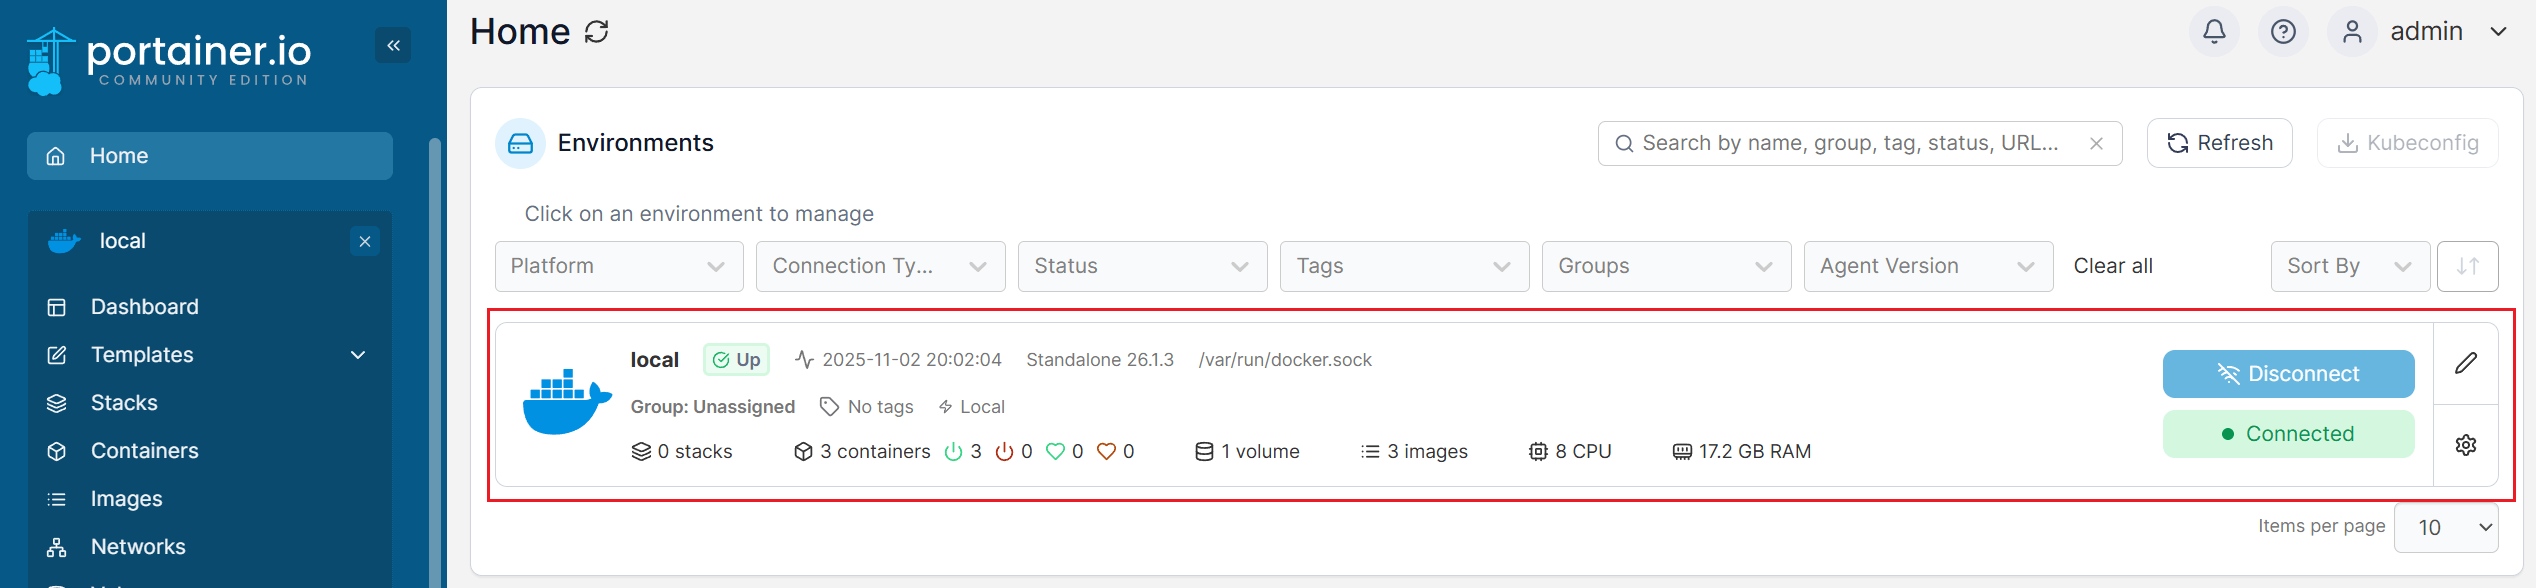Expand the Status filter dropdown
Image resolution: width=2536 pixels, height=588 pixels.
tap(1142, 266)
